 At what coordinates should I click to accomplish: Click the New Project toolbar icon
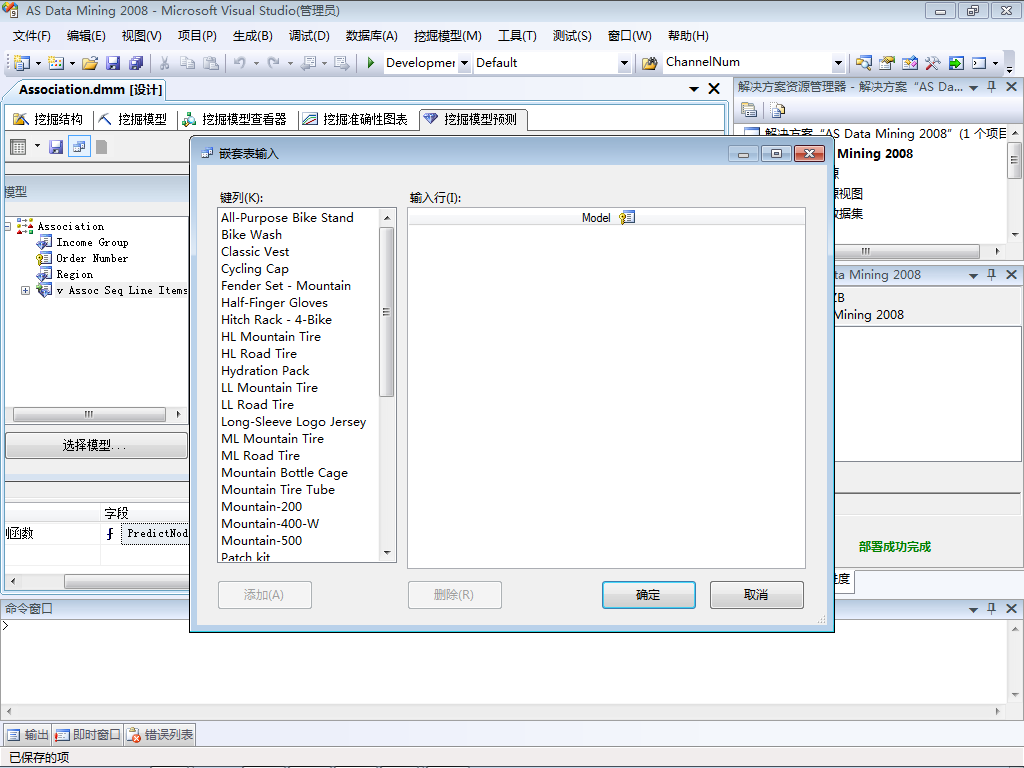point(22,63)
